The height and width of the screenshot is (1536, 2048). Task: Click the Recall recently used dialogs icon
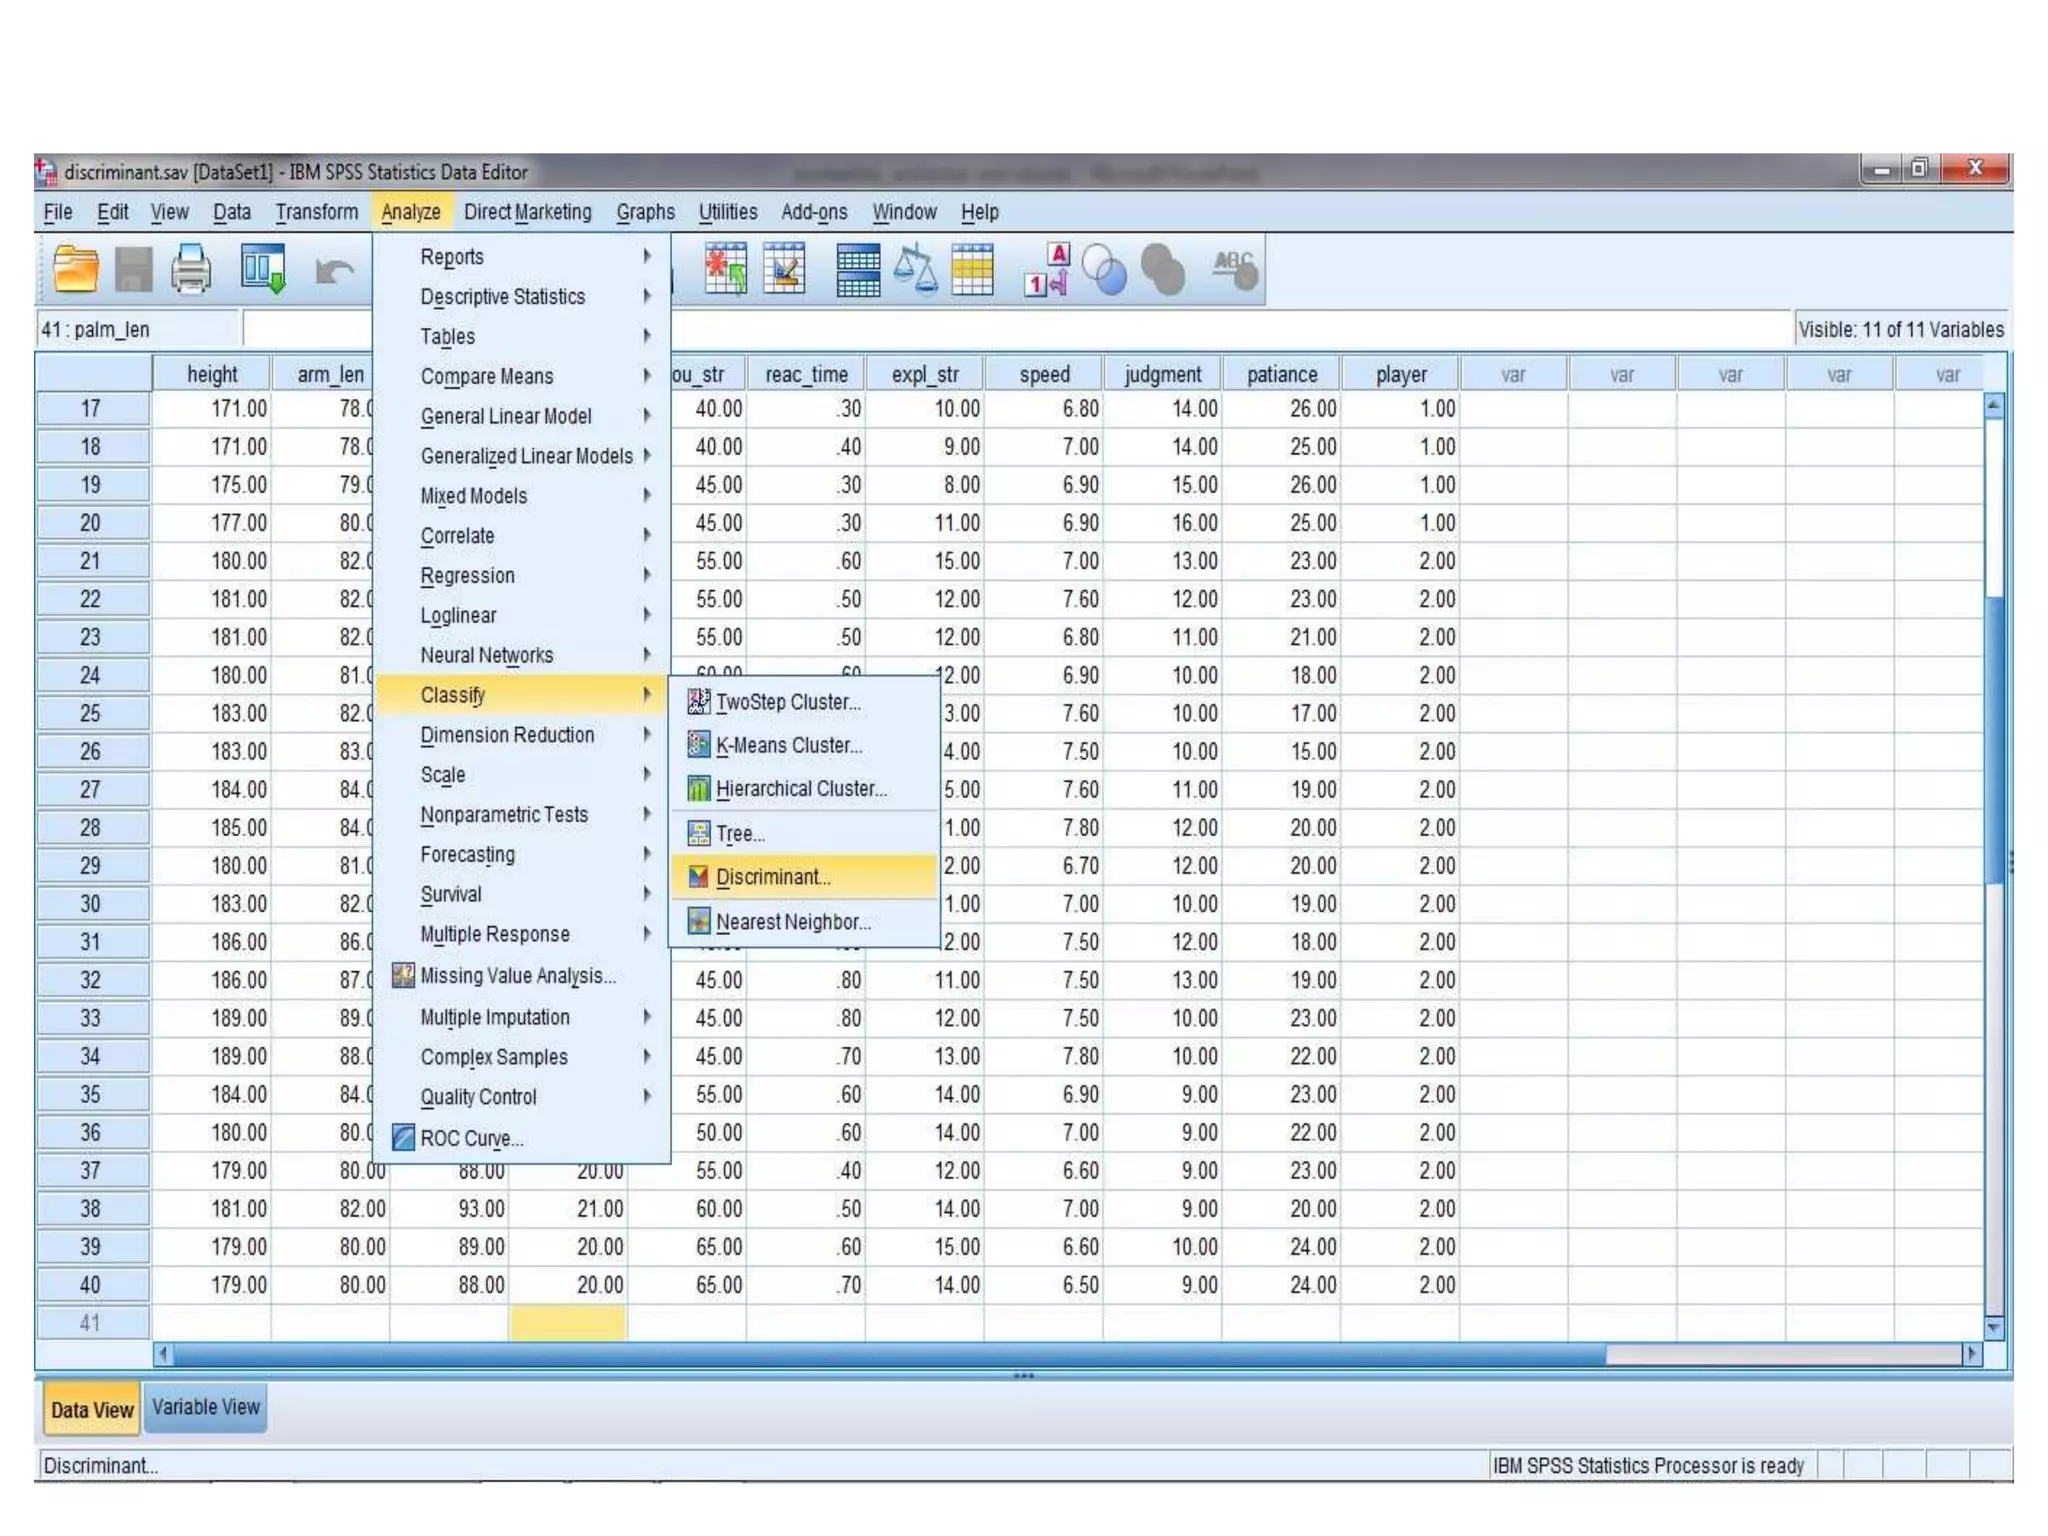[x=263, y=269]
